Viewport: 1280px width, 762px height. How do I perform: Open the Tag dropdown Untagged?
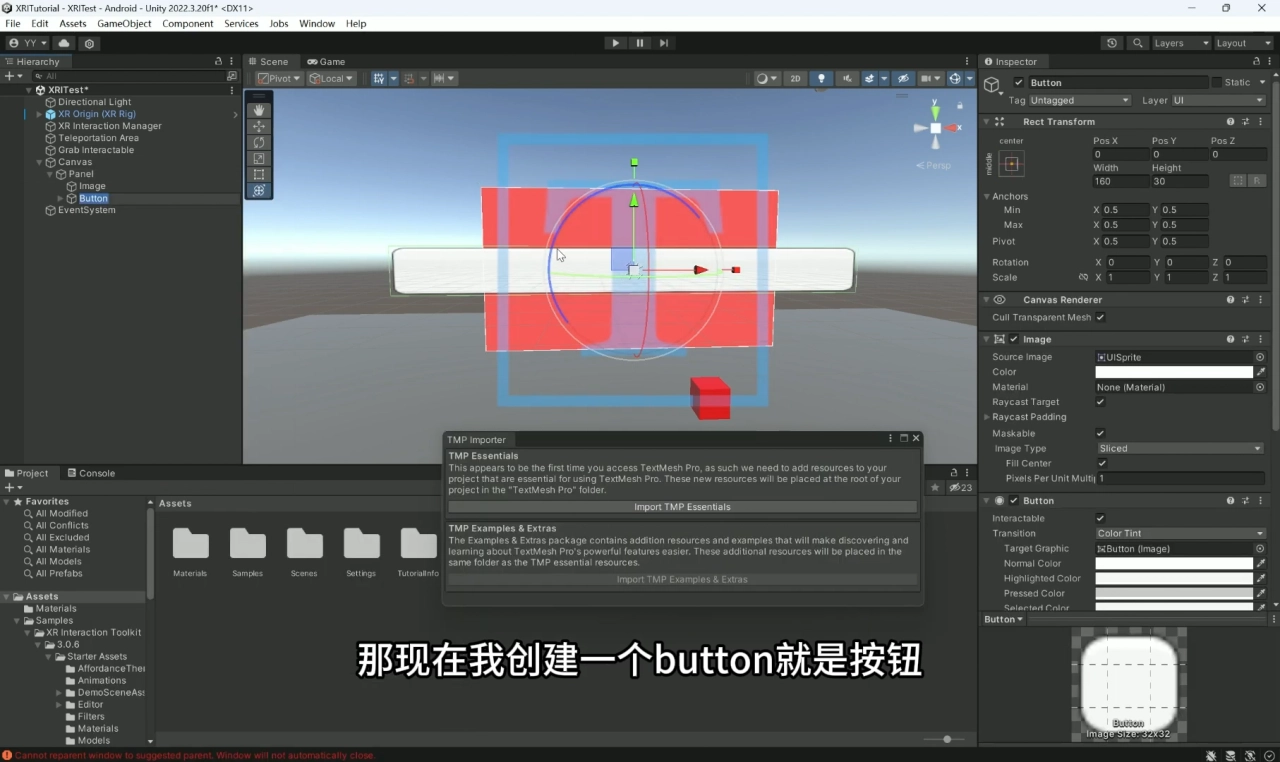(1079, 100)
